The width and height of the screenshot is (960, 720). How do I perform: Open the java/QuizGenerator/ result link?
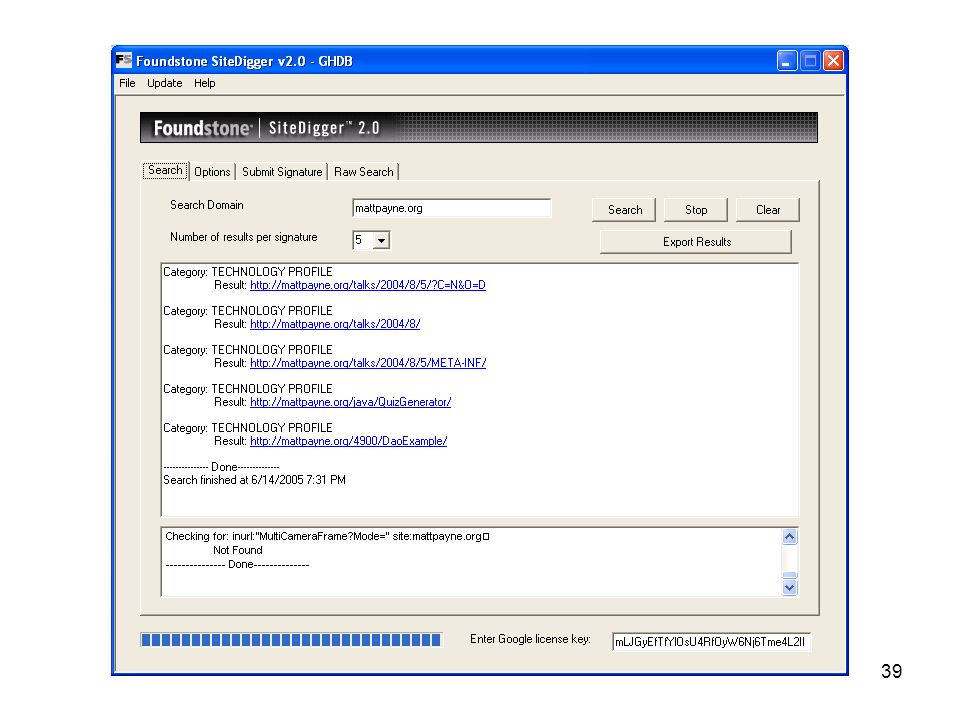click(350, 402)
